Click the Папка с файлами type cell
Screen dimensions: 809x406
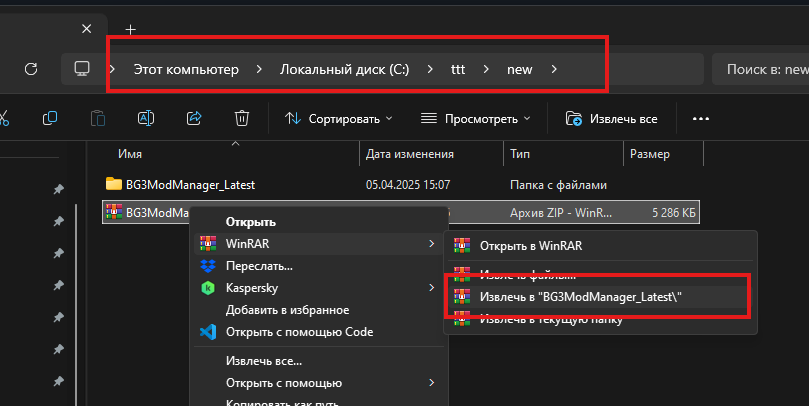tap(558, 185)
